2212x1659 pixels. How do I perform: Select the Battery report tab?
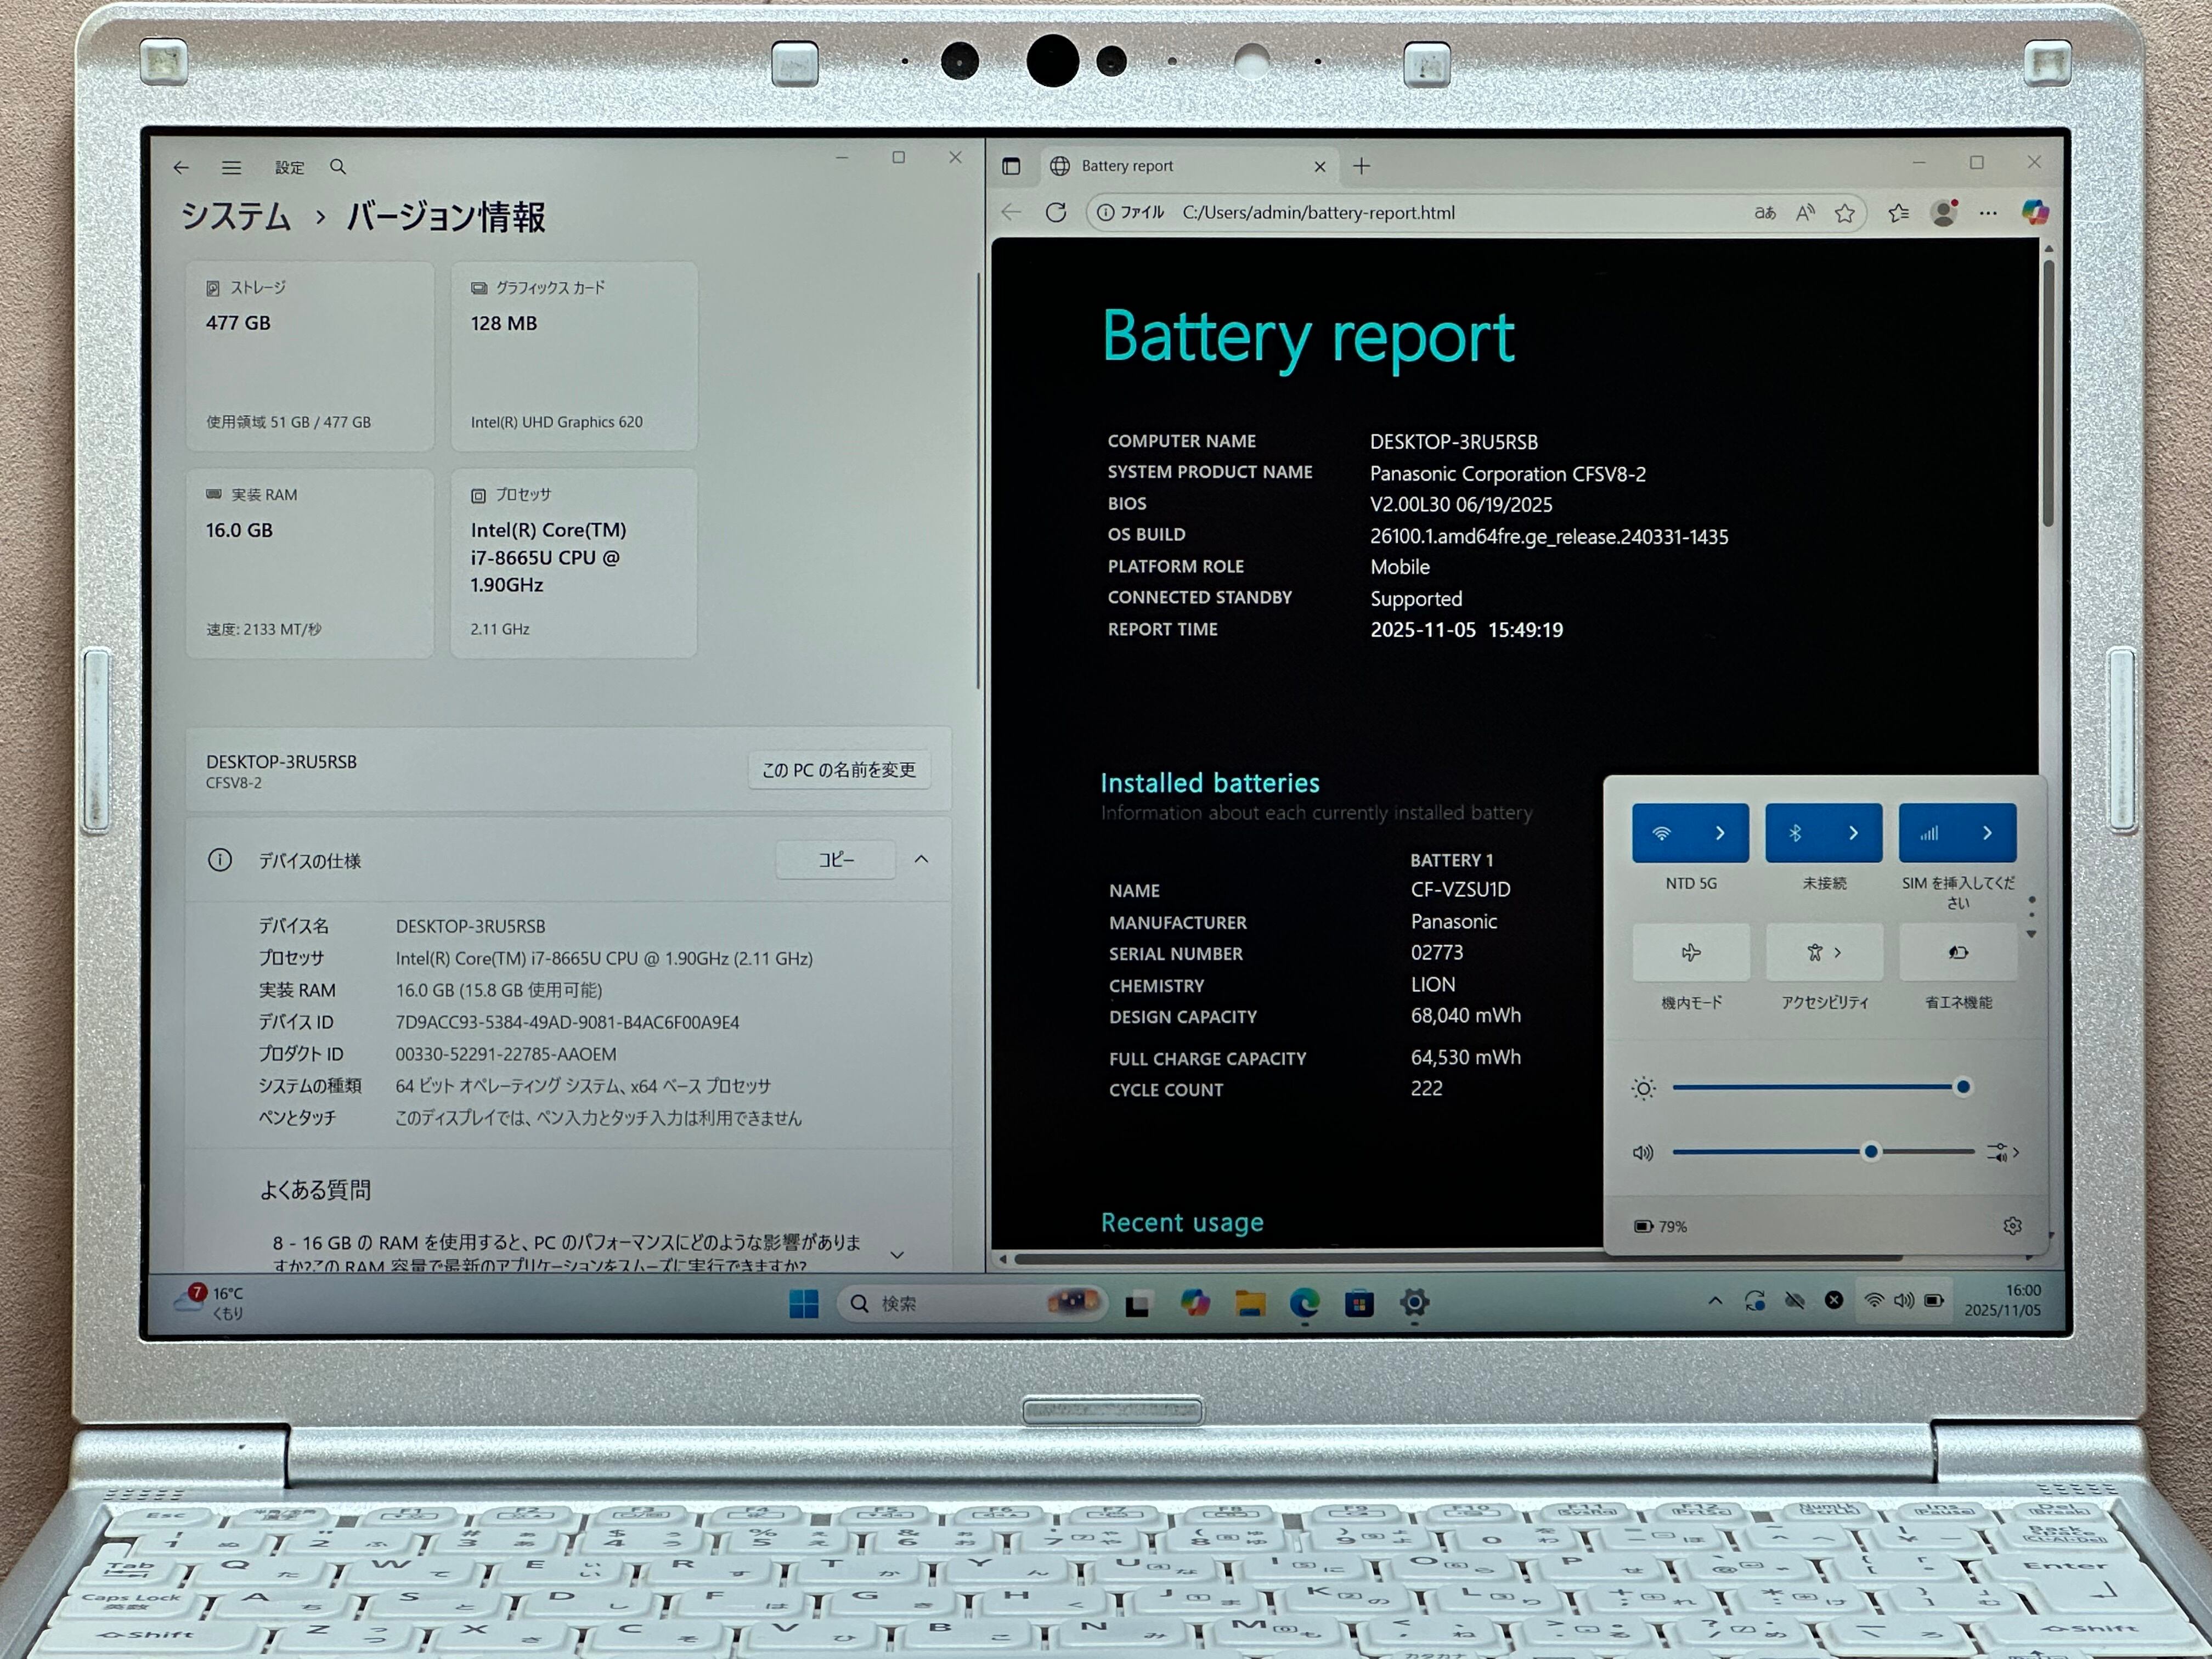click(1127, 166)
